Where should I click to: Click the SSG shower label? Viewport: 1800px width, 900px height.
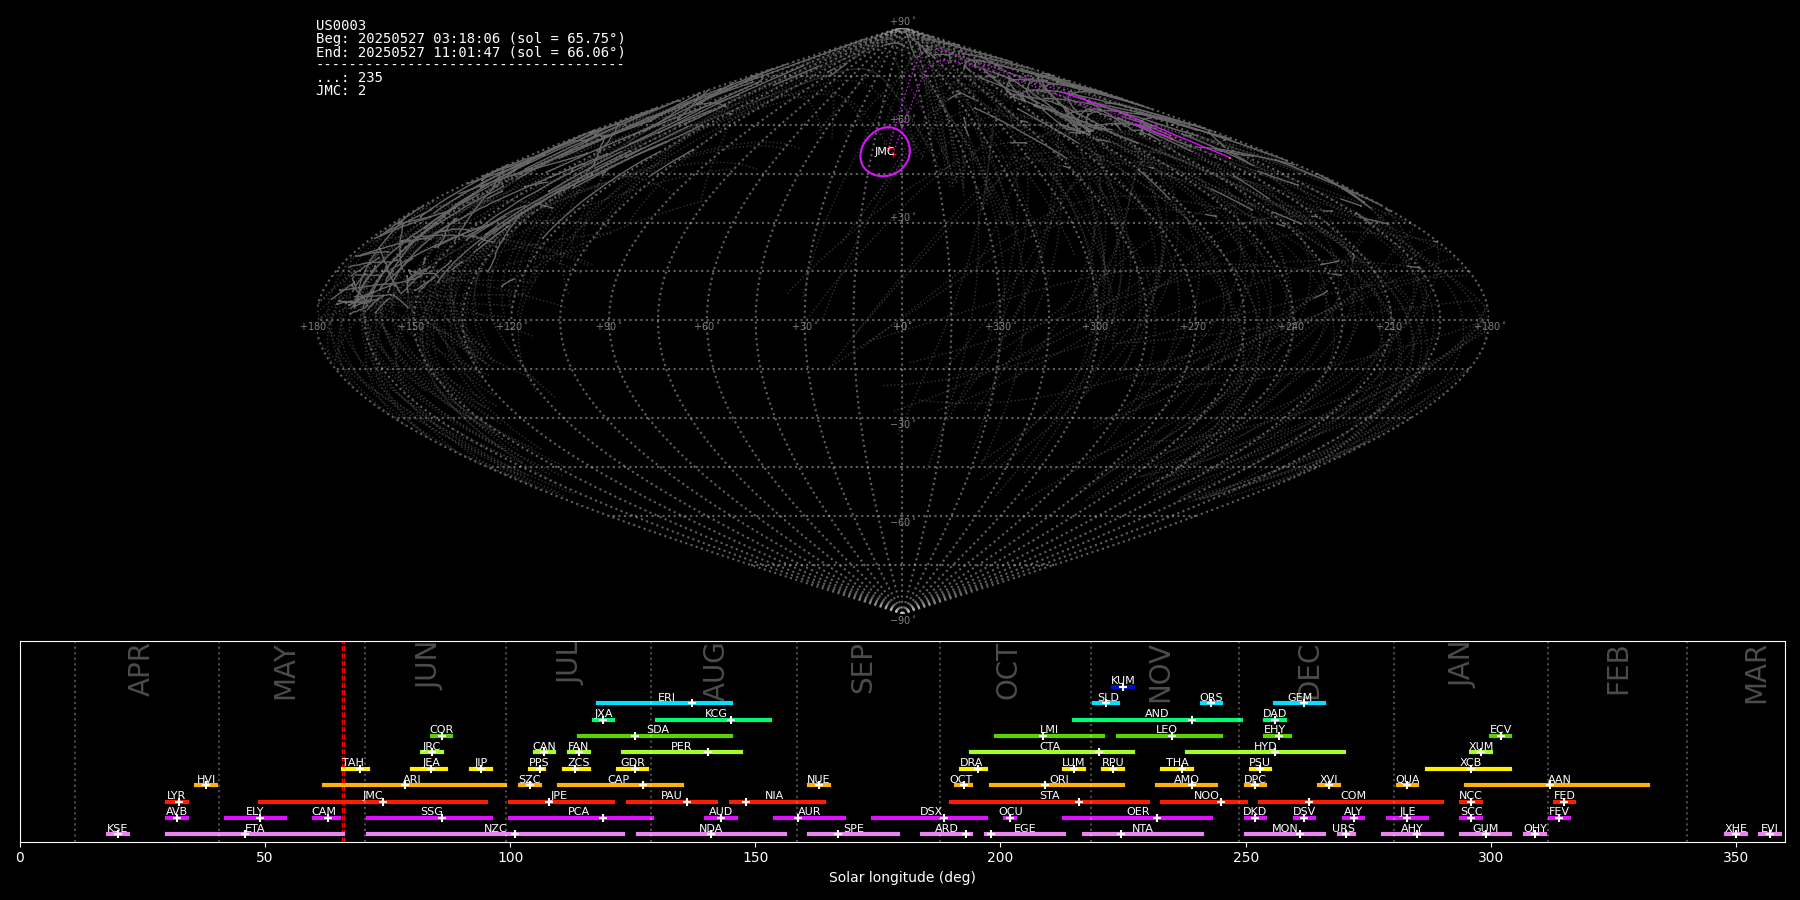coord(432,811)
